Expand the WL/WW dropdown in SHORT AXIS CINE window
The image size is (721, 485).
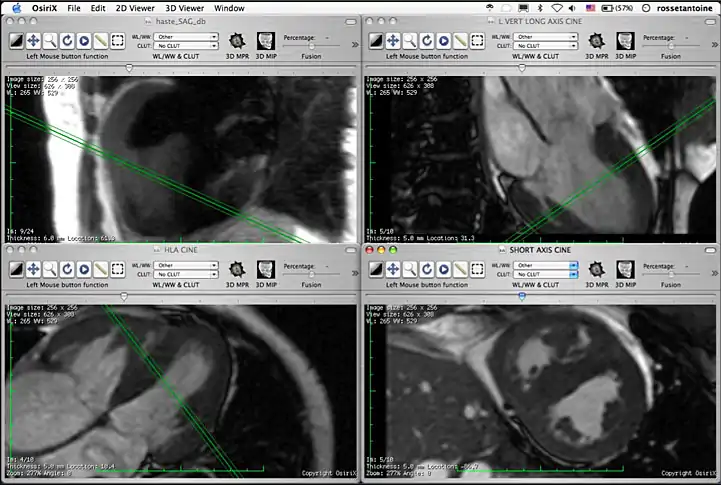(546, 264)
